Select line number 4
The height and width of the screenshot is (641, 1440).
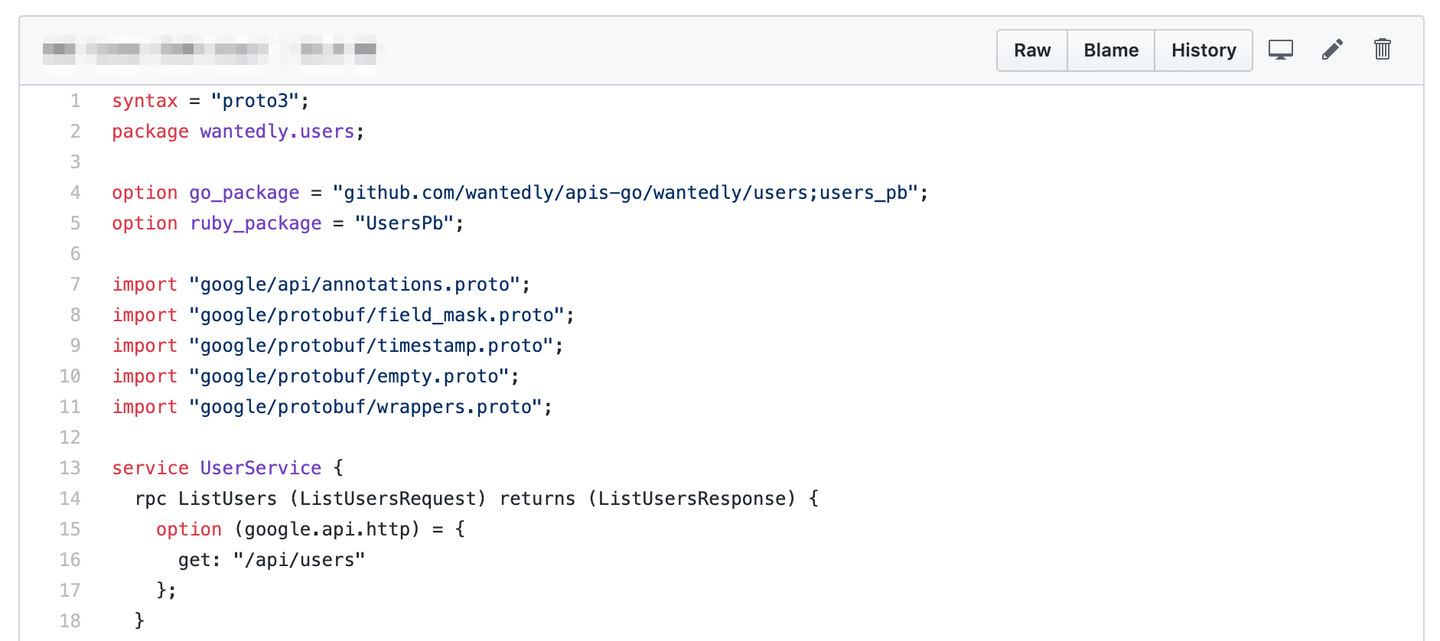[x=75, y=193]
